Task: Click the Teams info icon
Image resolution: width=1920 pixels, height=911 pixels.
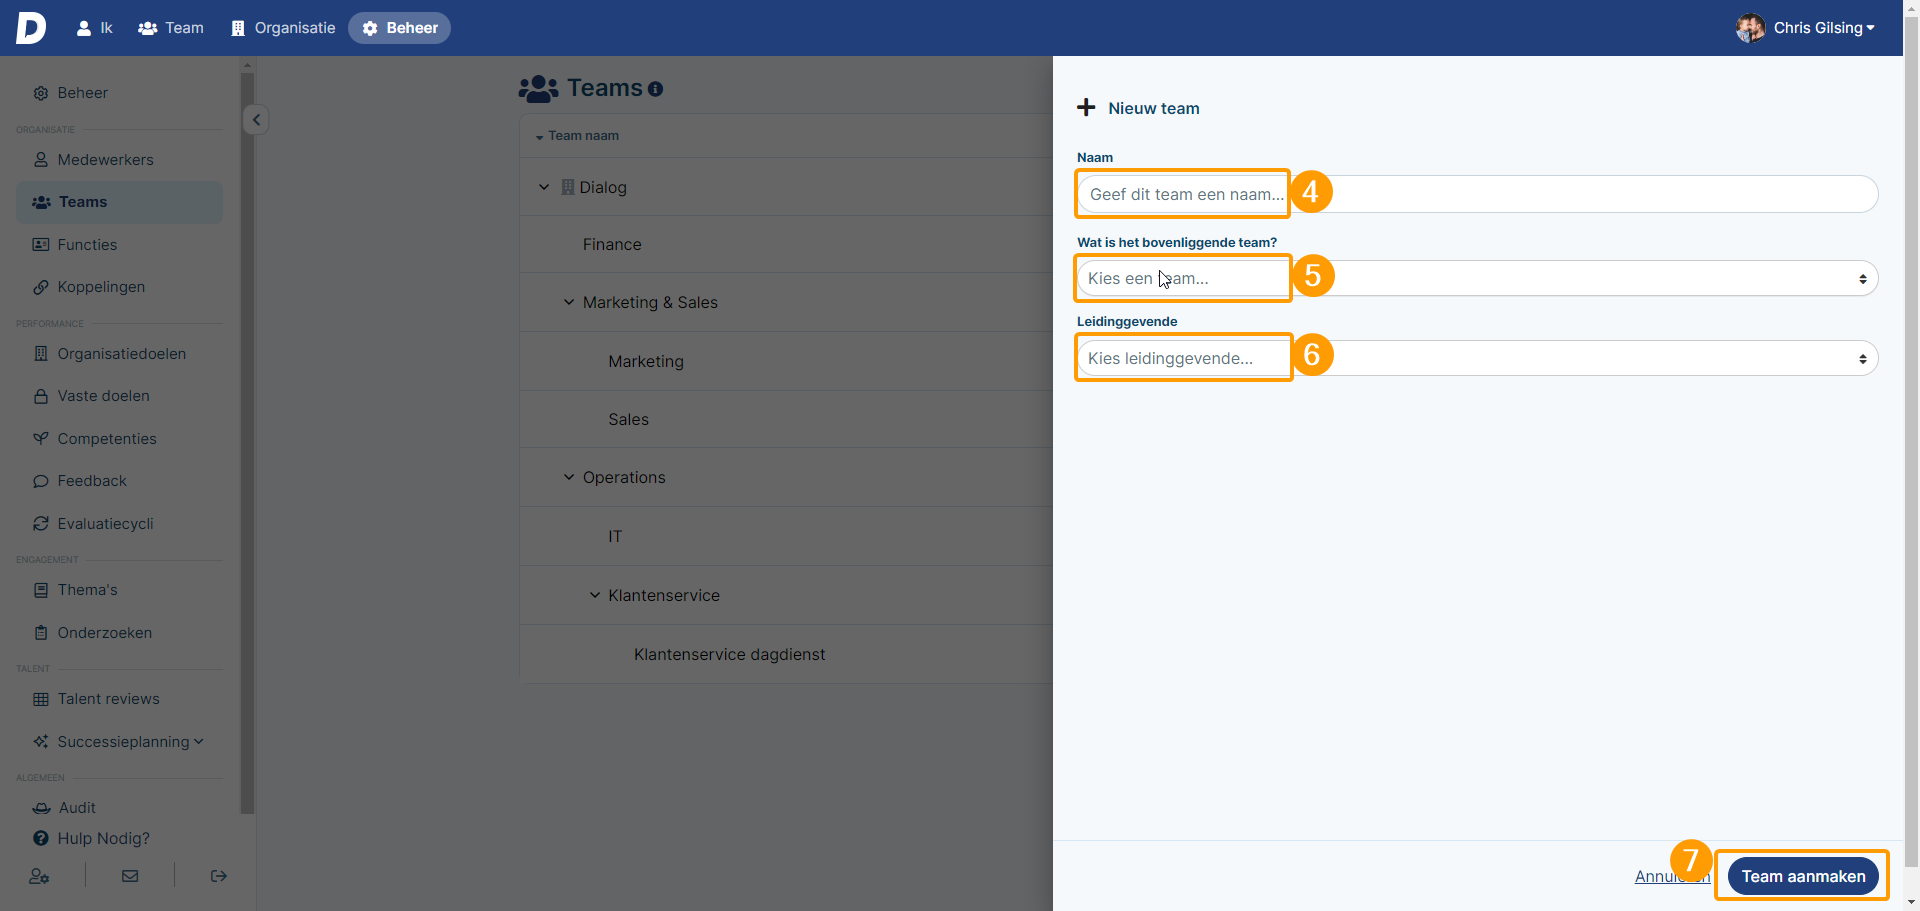Action: (x=655, y=89)
